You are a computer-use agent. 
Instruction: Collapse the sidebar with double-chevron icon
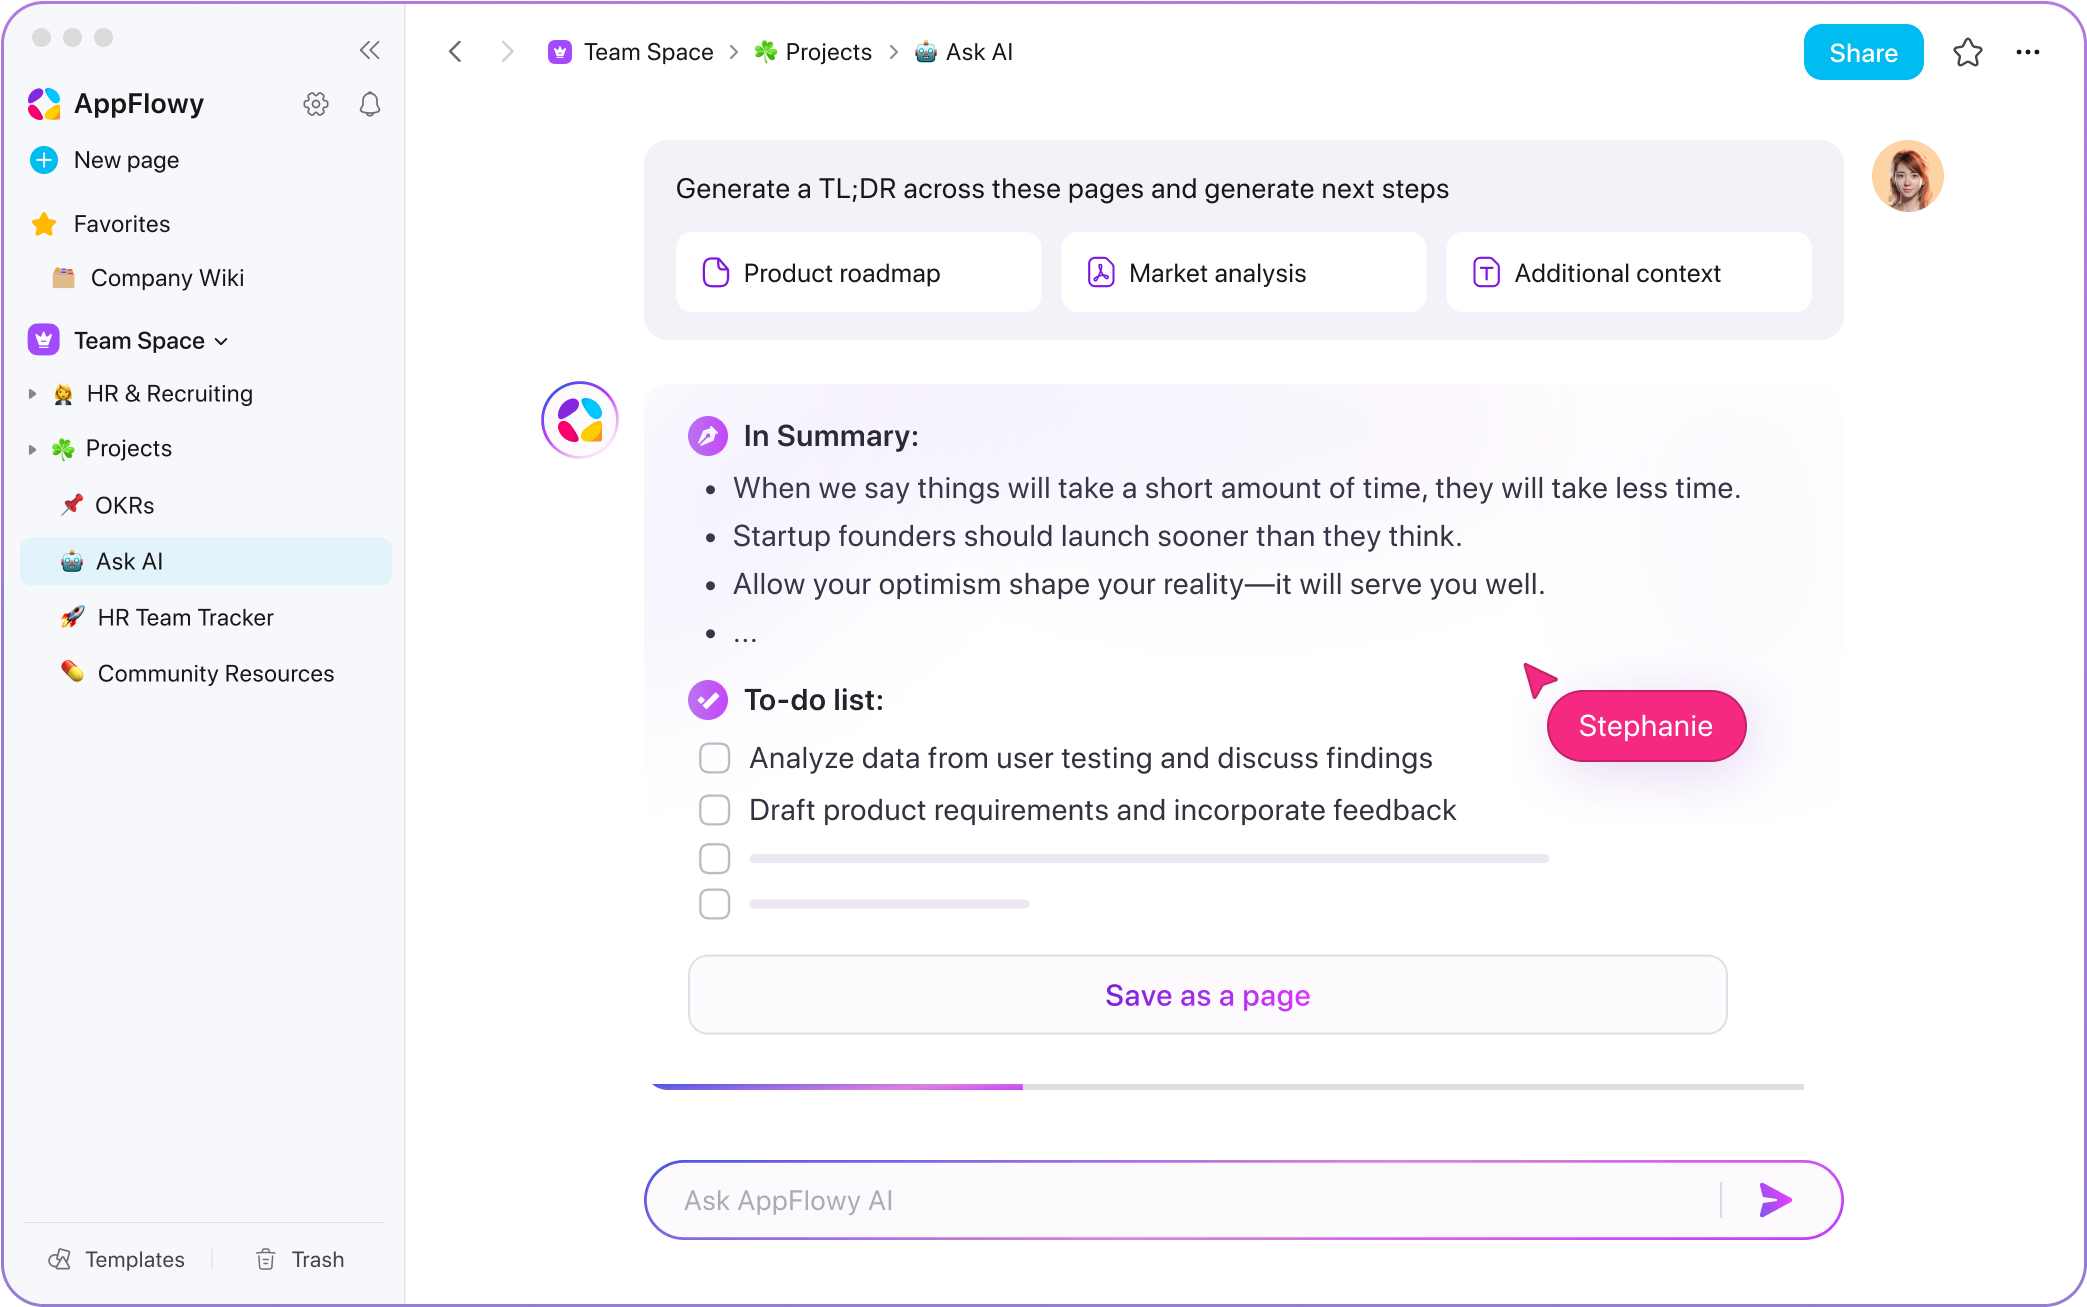[x=370, y=50]
